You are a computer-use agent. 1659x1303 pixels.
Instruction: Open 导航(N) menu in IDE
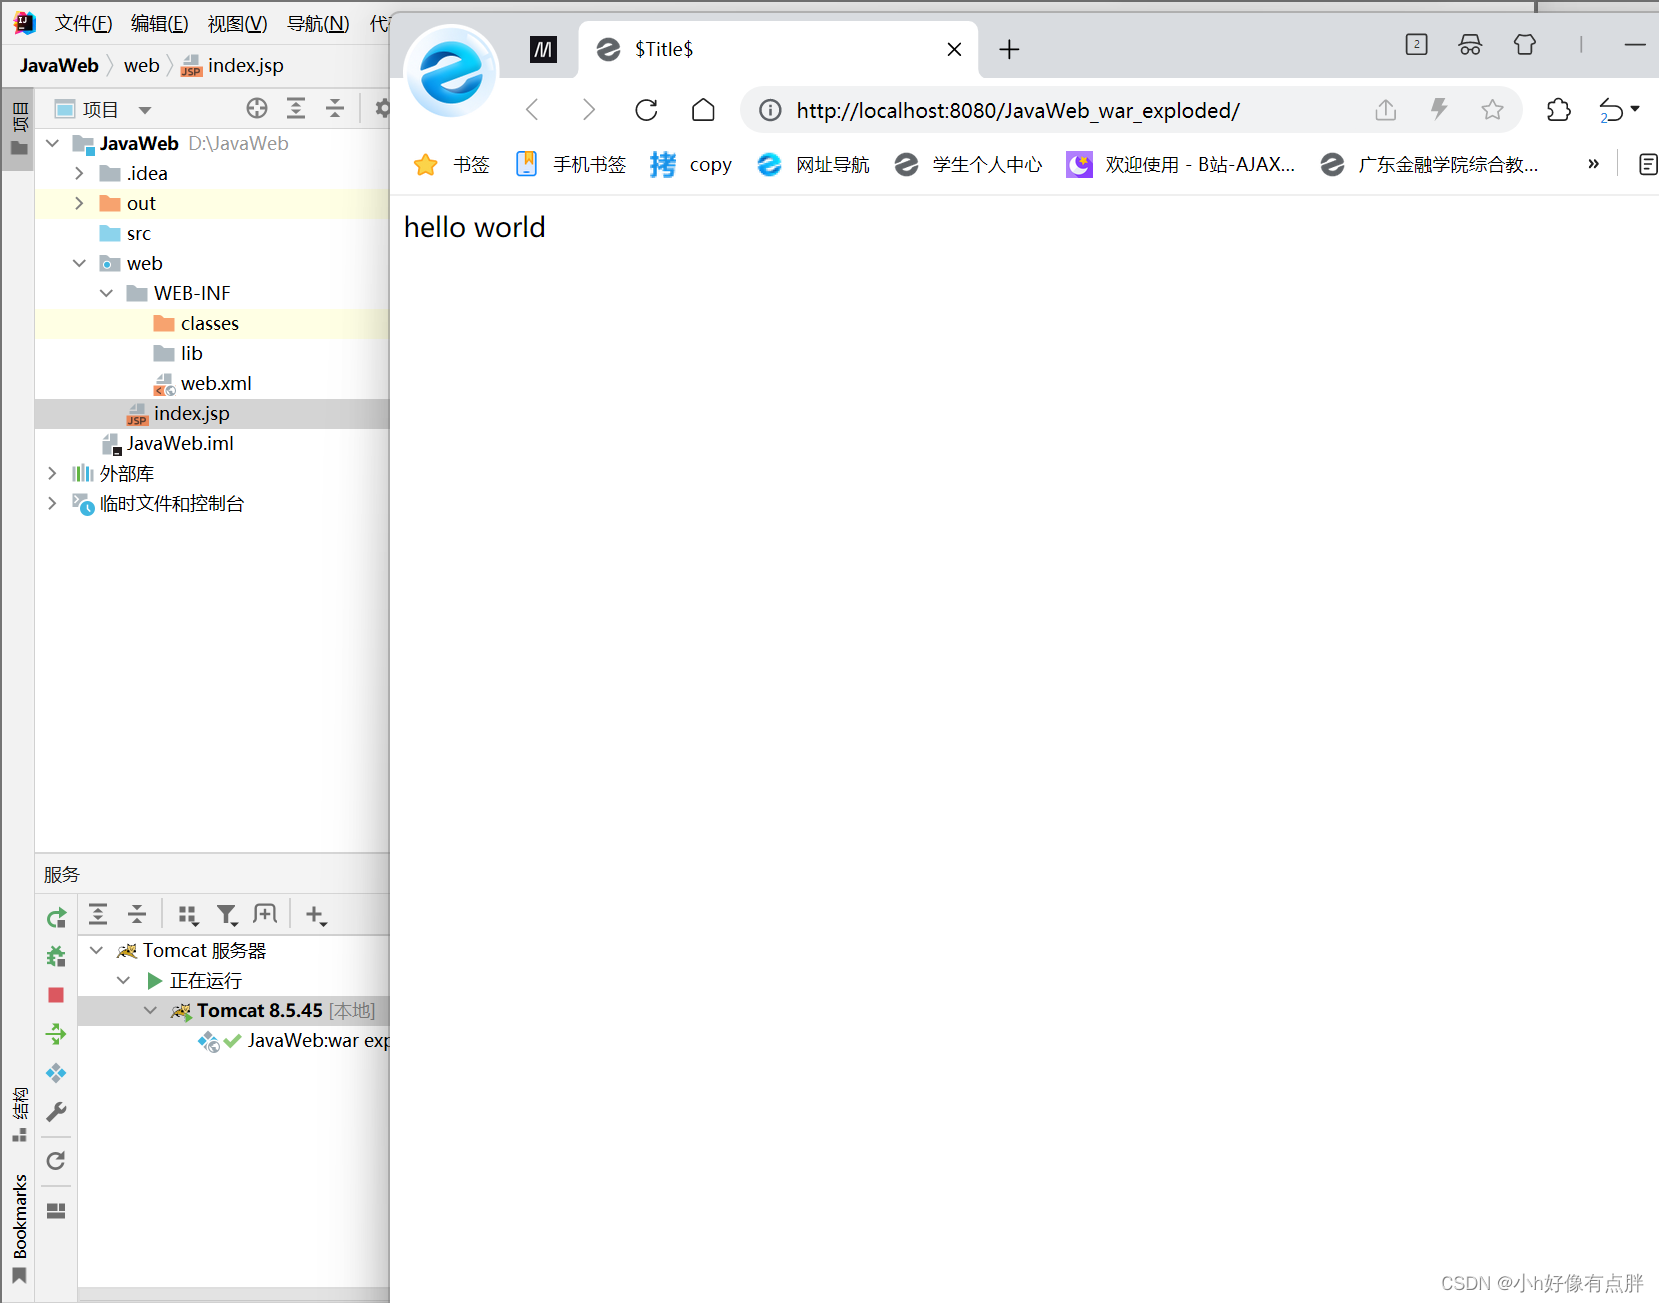tap(318, 23)
